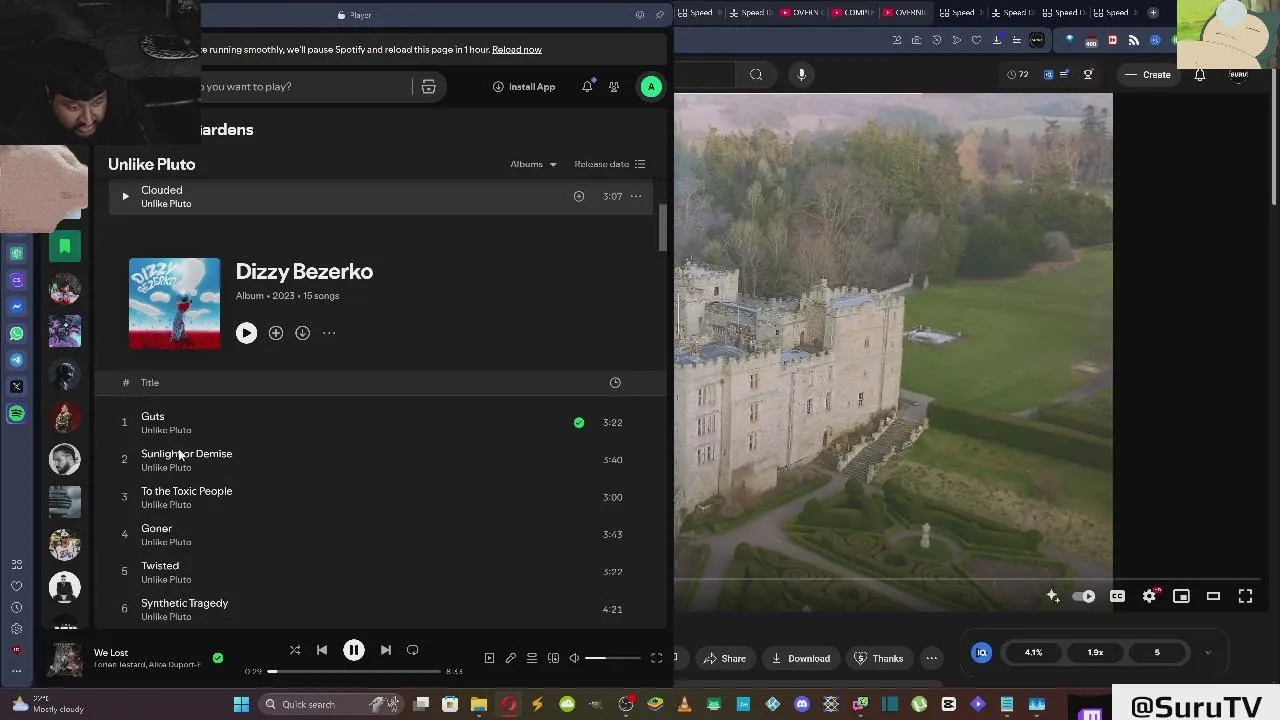Click YouTube voice search microphone
This screenshot has height=720, width=1280.
(801, 74)
